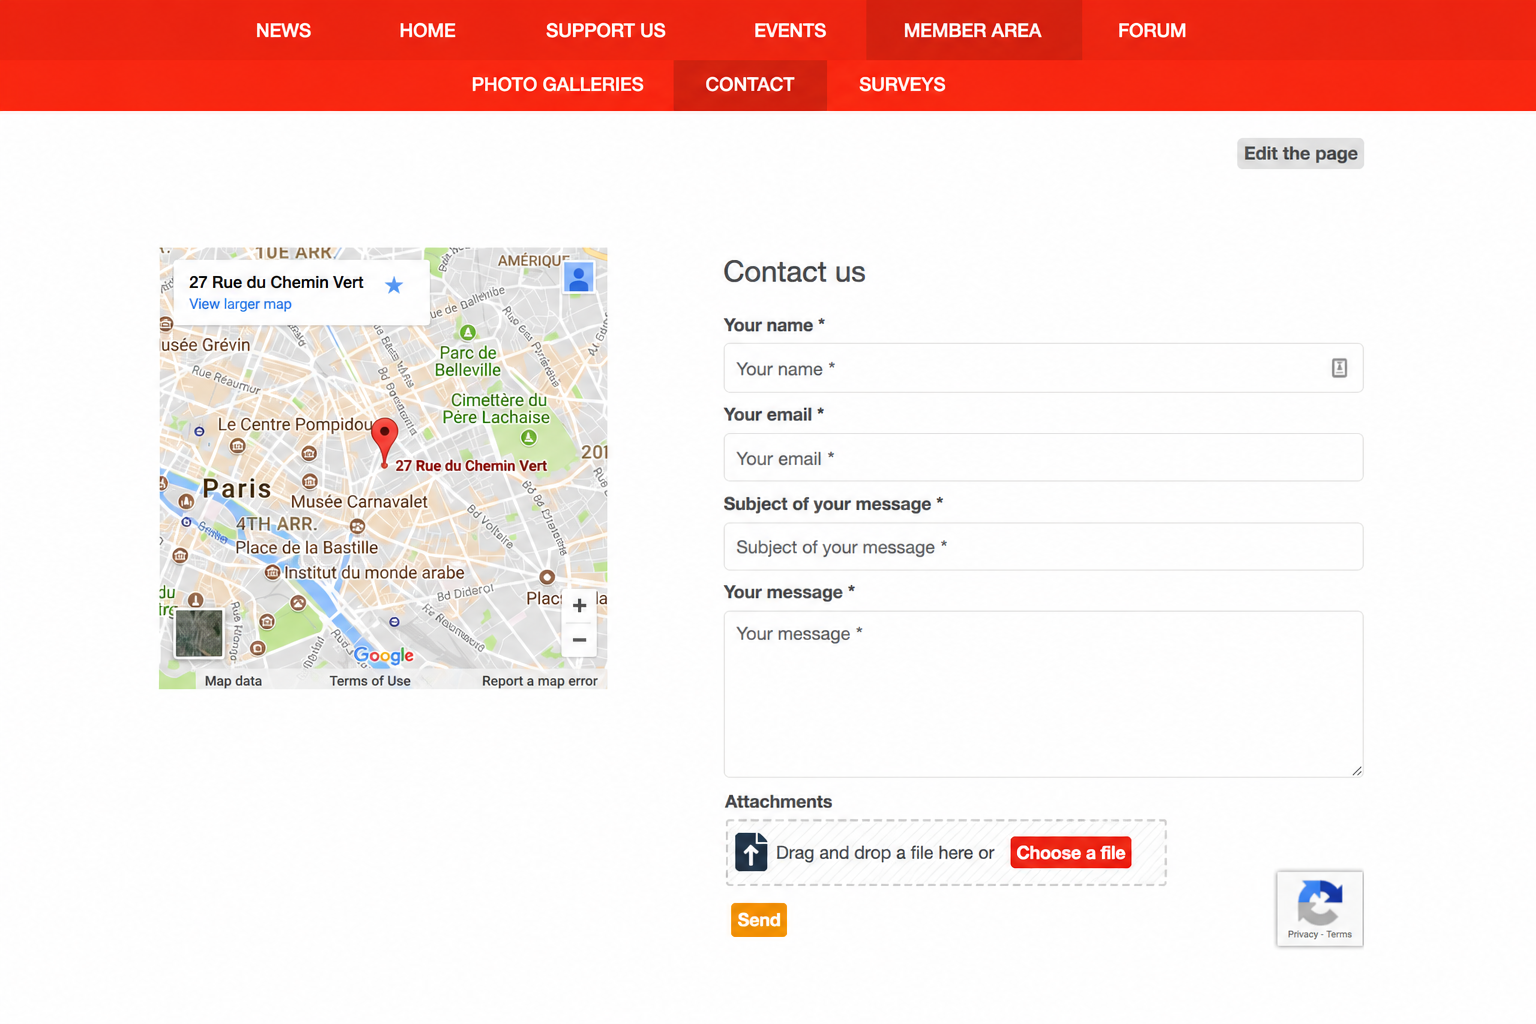
Task: Click the 27 Rue du Chemin Vert map label
Action: tap(471, 466)
